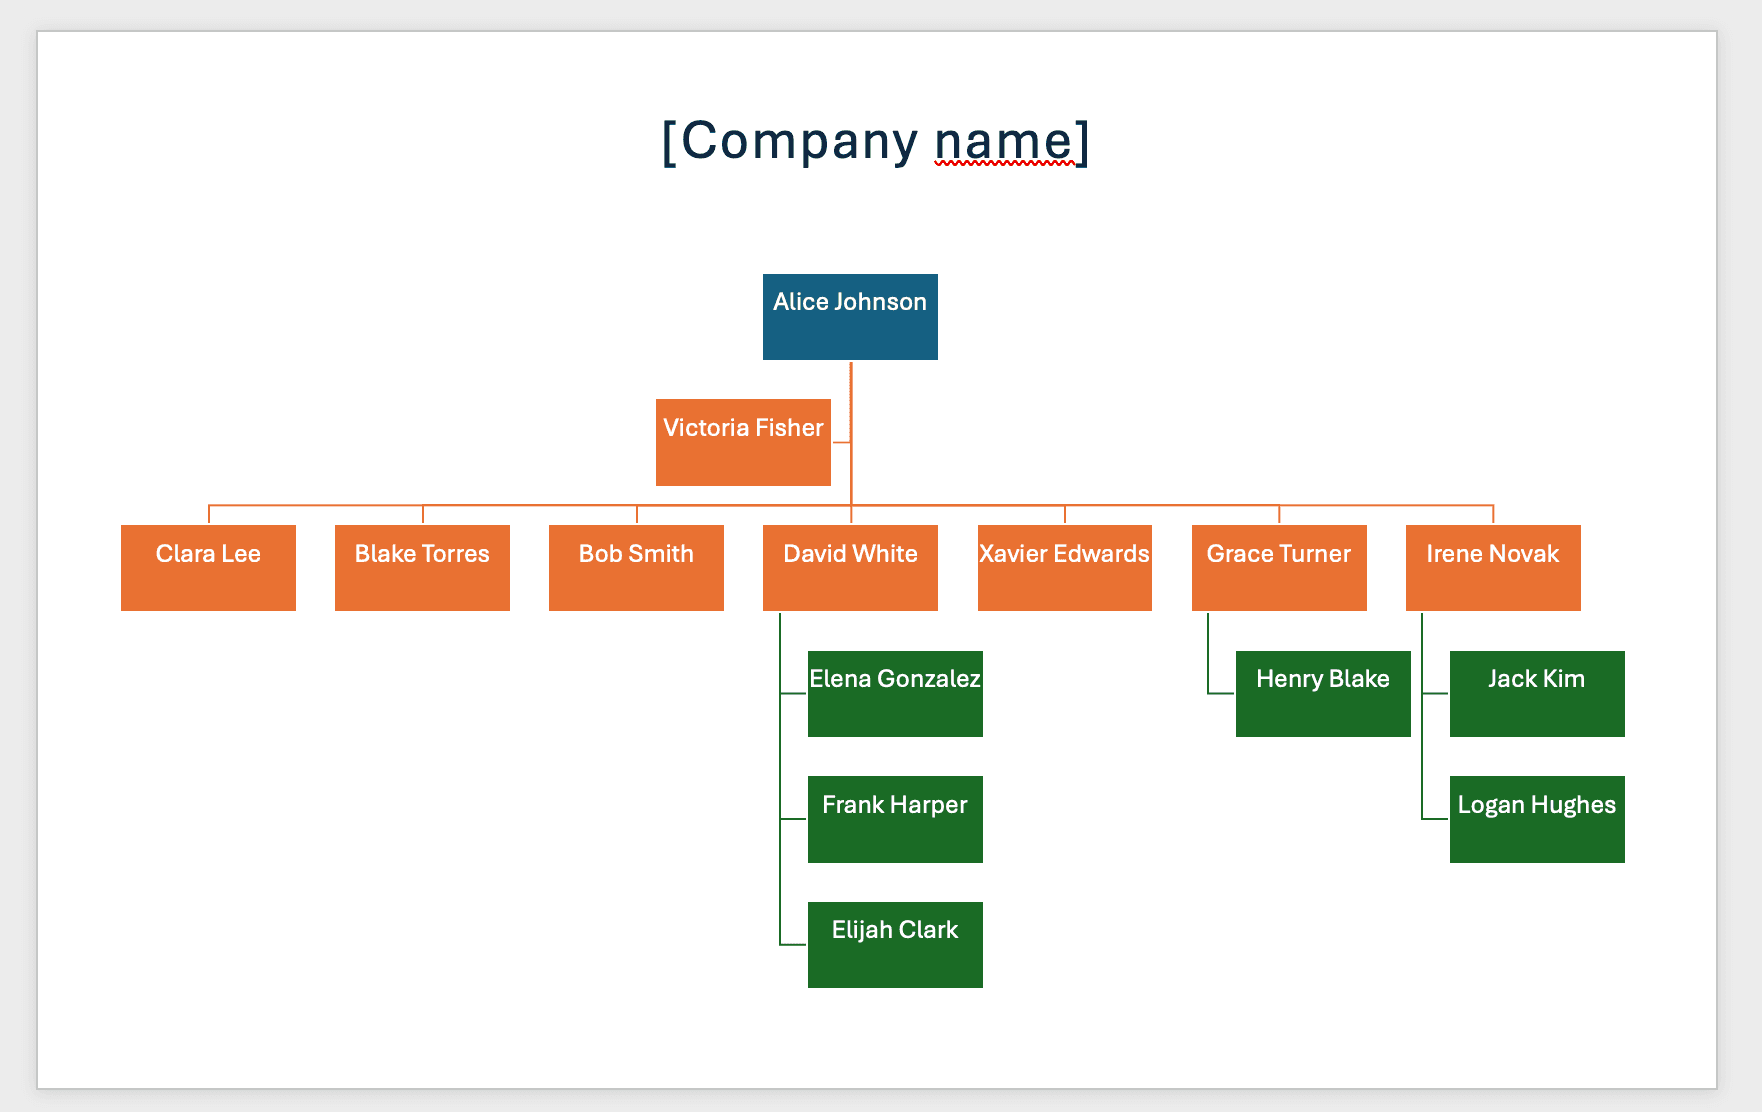Click the Victoria Fisher assistant box
The width and height of the screenshot is (1762, 1112).
tap(743, 443)
